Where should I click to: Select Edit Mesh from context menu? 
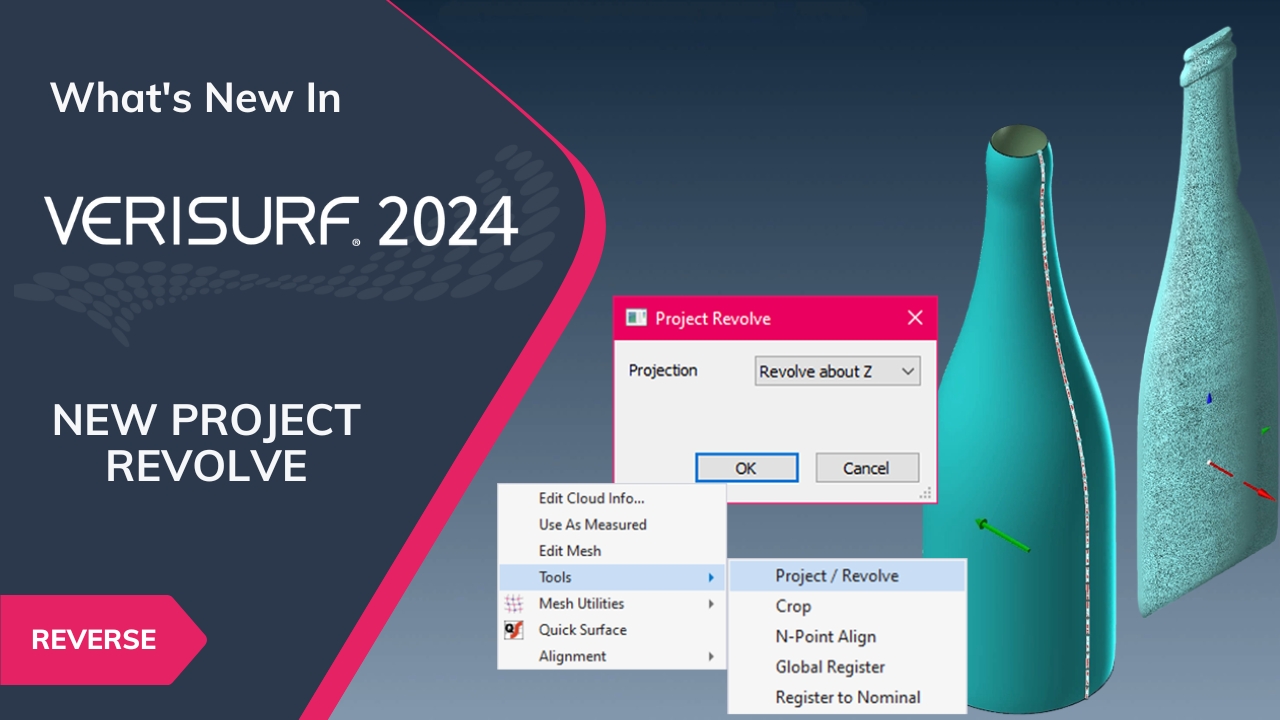(x=611, y=550)
